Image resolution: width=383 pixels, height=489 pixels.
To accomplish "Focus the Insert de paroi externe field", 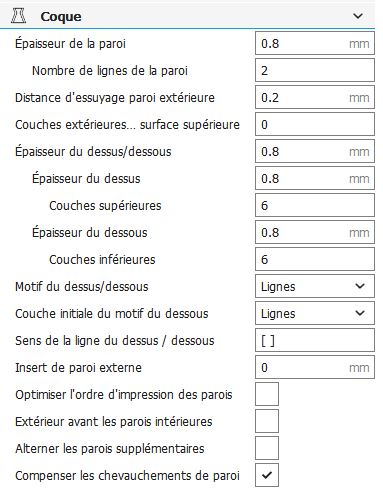I will click(315, 367).
